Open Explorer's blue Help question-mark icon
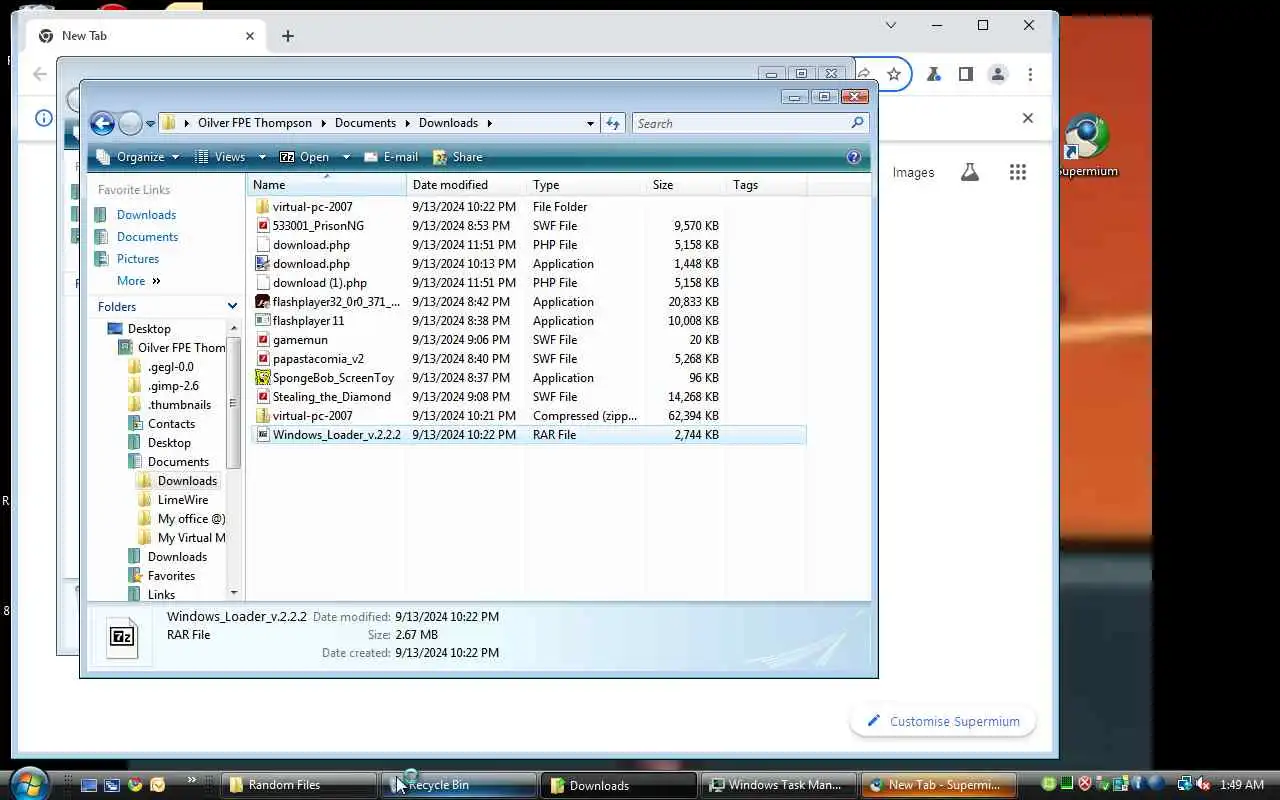The height and width of the screenshot is (800, 1280). [853, 157]
